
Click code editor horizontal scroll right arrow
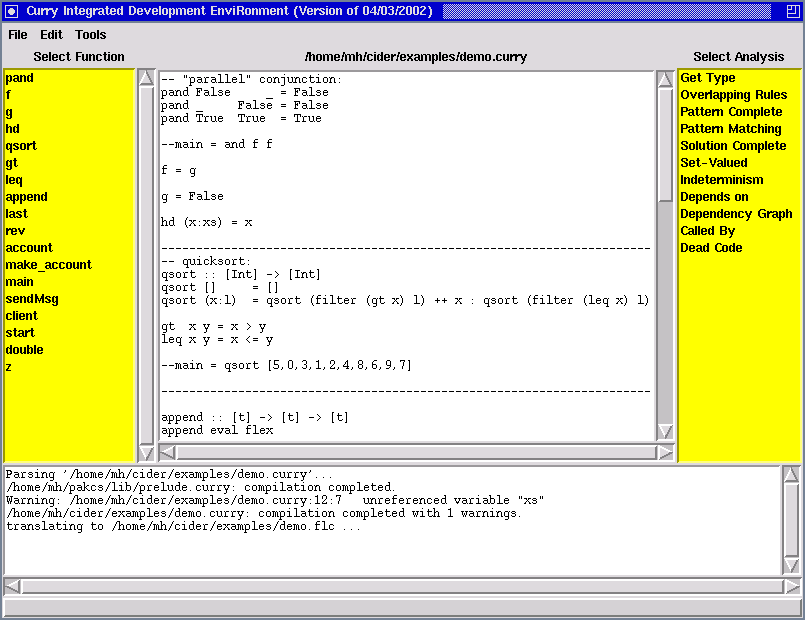coord(665,452)
